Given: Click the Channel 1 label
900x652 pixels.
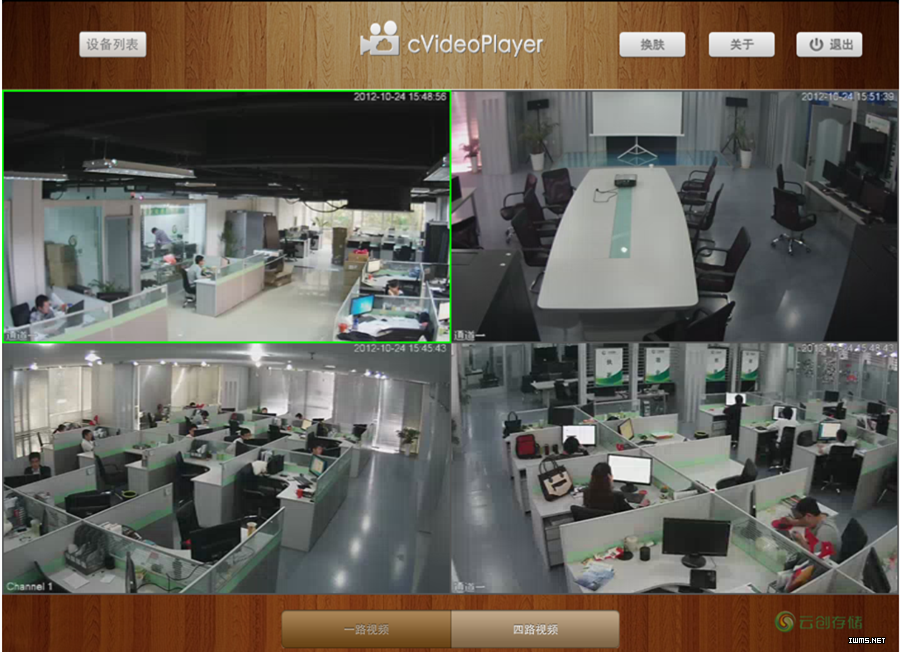Looking at the screenshot, I should (x=29, y=586).
